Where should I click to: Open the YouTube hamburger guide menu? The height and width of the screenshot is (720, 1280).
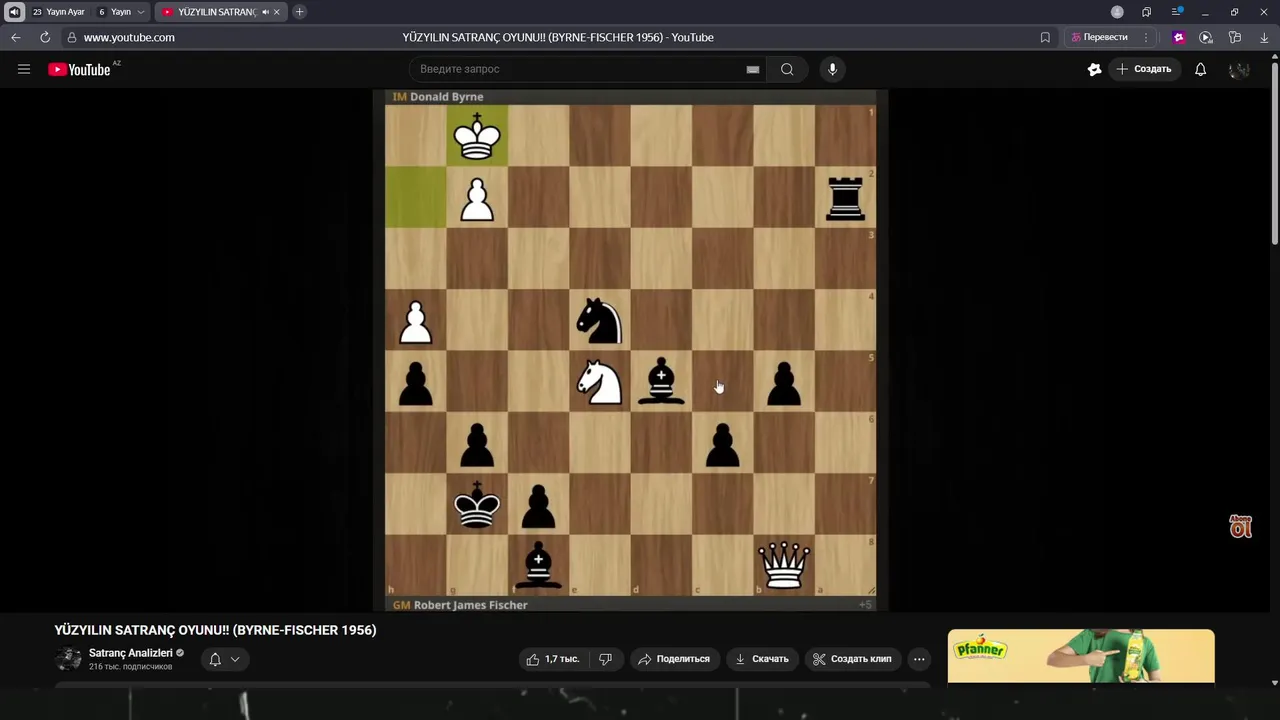point(24,69)
